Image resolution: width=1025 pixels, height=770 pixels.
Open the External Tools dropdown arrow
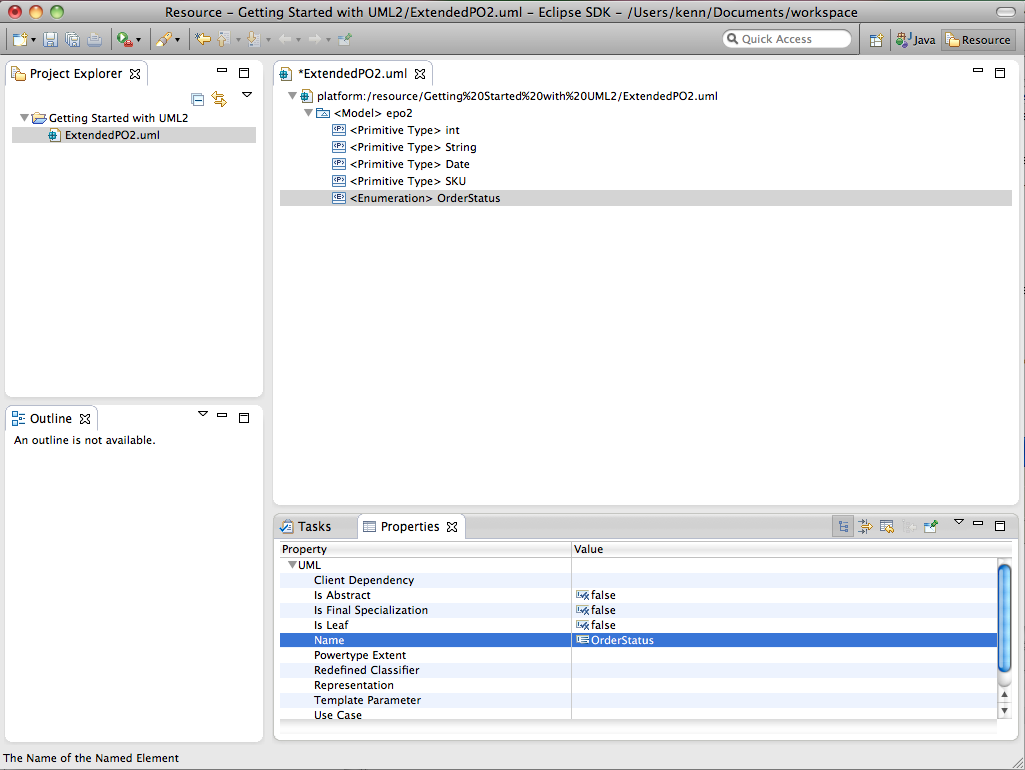pyautogui.click(x=139, y=41)
